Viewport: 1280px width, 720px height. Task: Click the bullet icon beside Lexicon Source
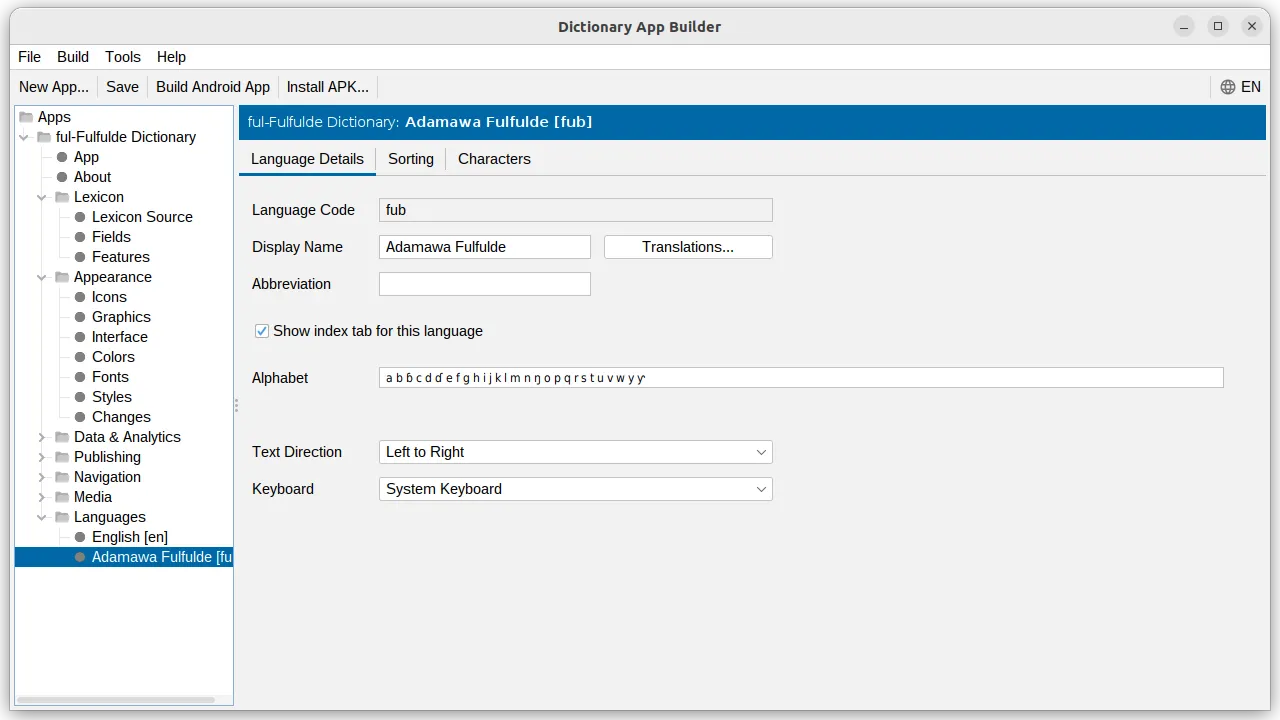(x=80, y=217)
